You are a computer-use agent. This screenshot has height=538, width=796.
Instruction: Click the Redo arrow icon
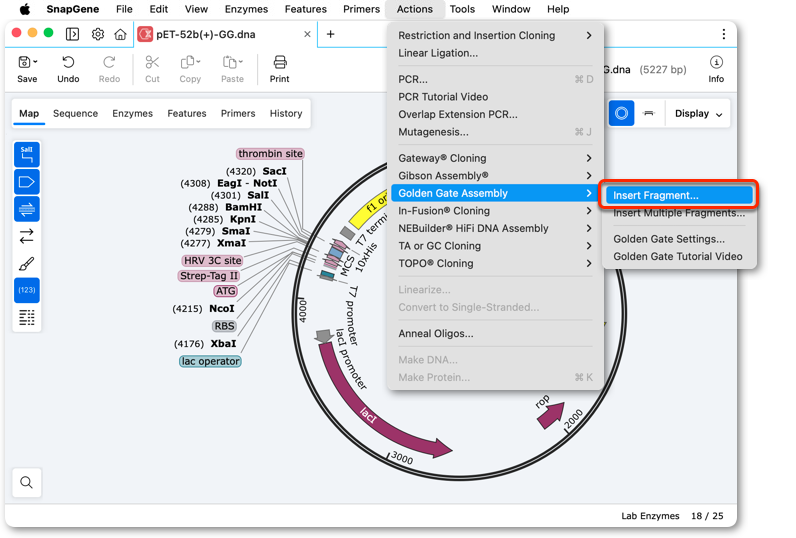pos(109,62)
